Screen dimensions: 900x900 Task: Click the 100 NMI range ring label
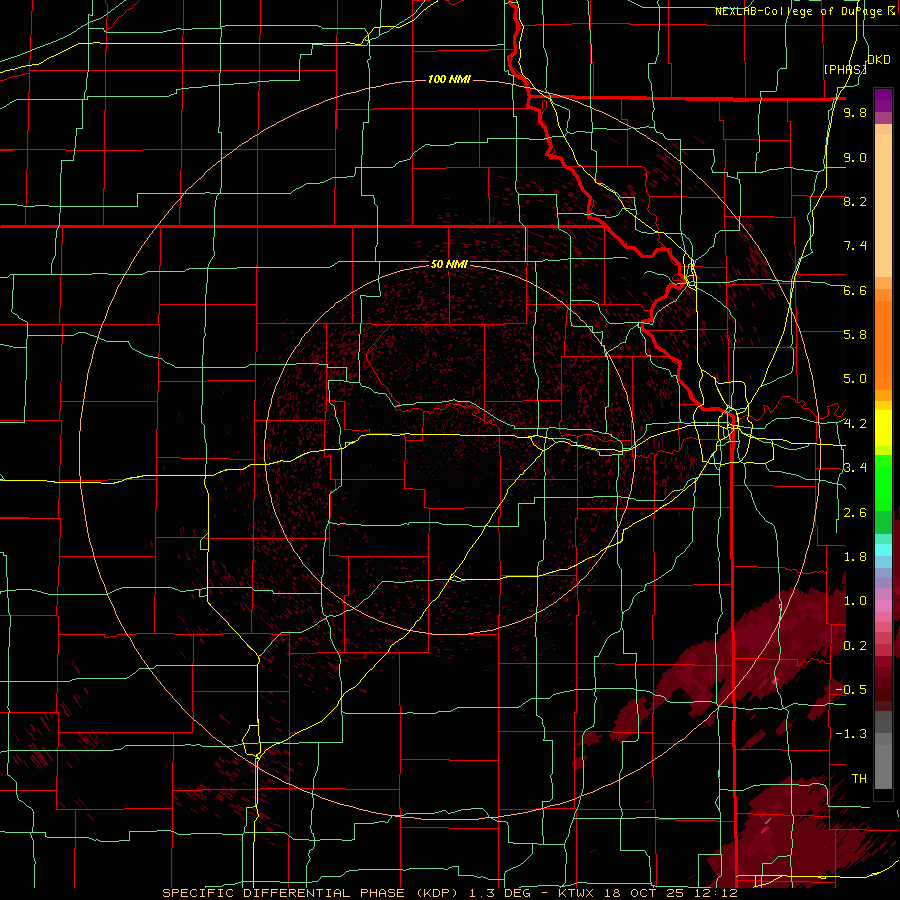[x=449, y=79]
